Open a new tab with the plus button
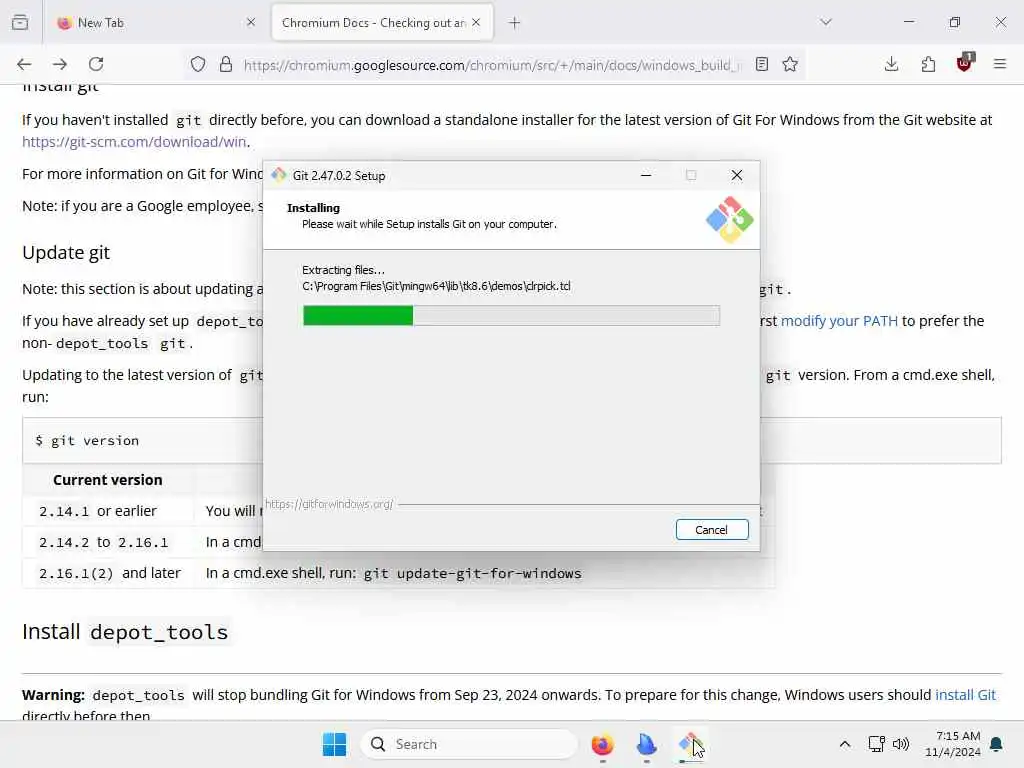The width and height of the screenshot is (1024, 768). click(515, 23)
